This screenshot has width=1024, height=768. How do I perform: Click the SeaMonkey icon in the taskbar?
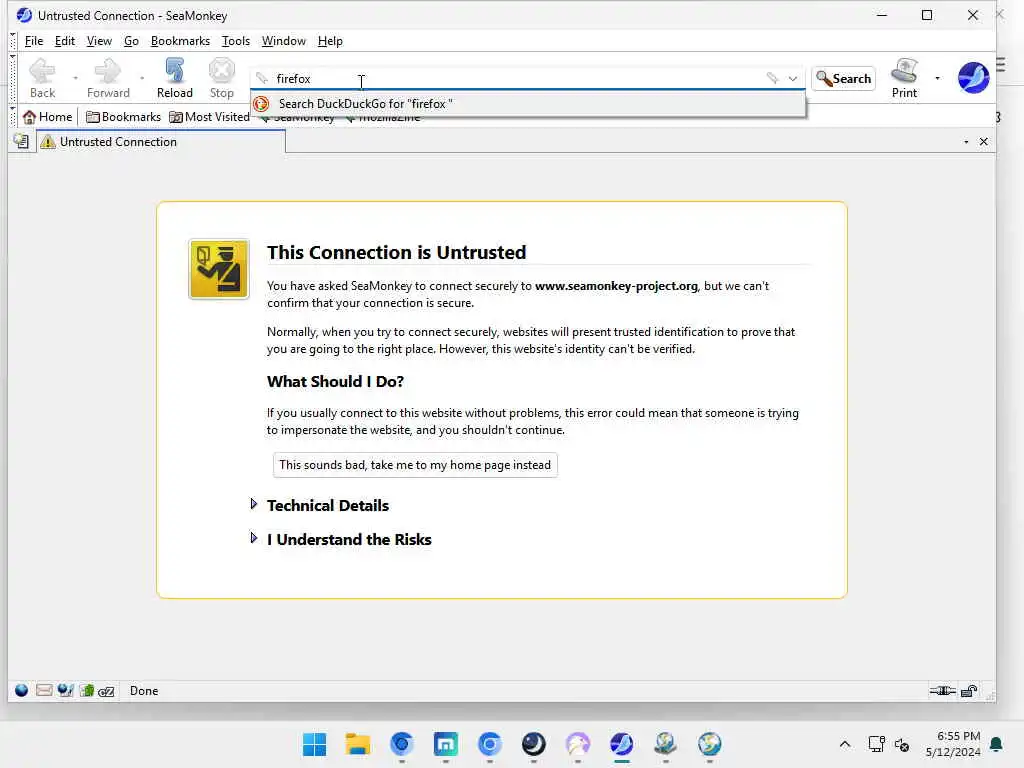click(621, 744)
